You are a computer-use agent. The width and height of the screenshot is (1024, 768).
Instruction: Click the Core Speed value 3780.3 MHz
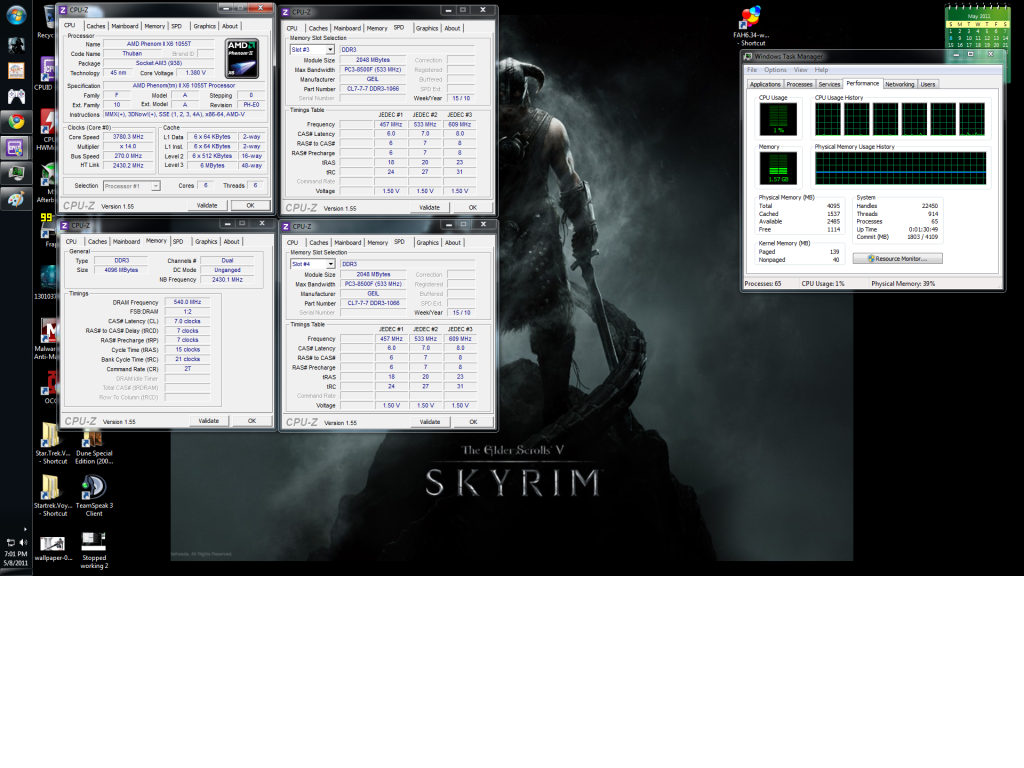coord(127,137)
